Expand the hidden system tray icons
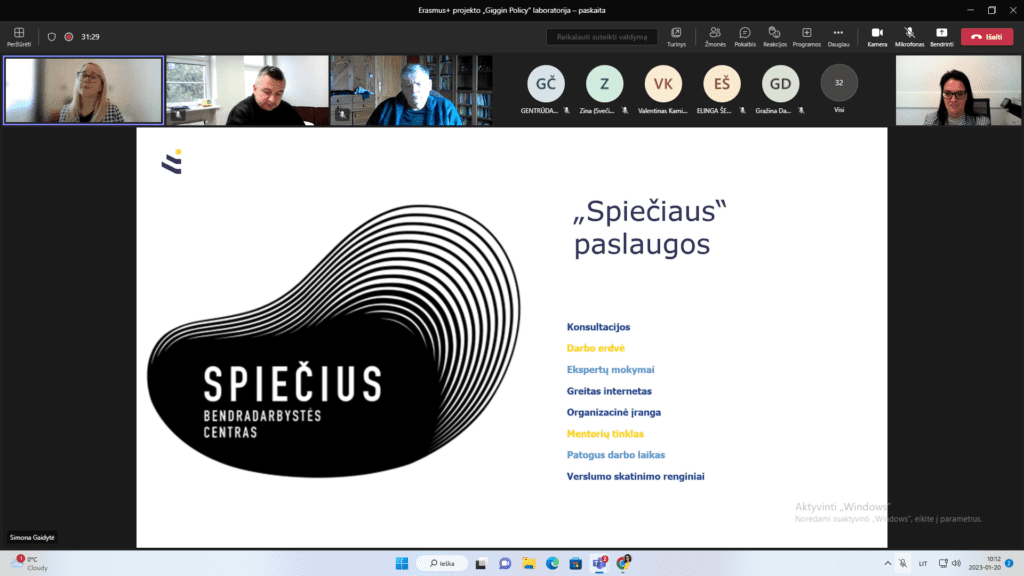The height and width of the screenshot is (576, 1024). (888, 564)
